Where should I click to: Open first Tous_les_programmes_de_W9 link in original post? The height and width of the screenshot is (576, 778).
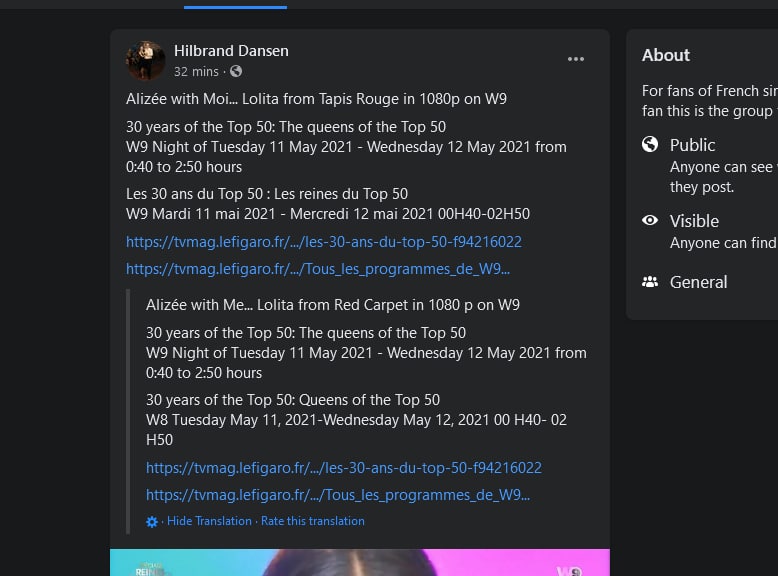pyautogui.click(x=318, y=269)
